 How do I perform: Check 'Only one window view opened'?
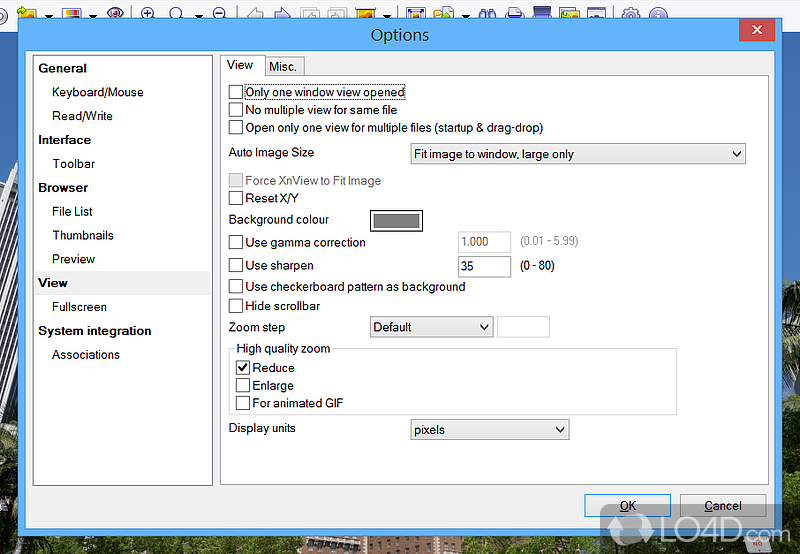click(235, 92)
